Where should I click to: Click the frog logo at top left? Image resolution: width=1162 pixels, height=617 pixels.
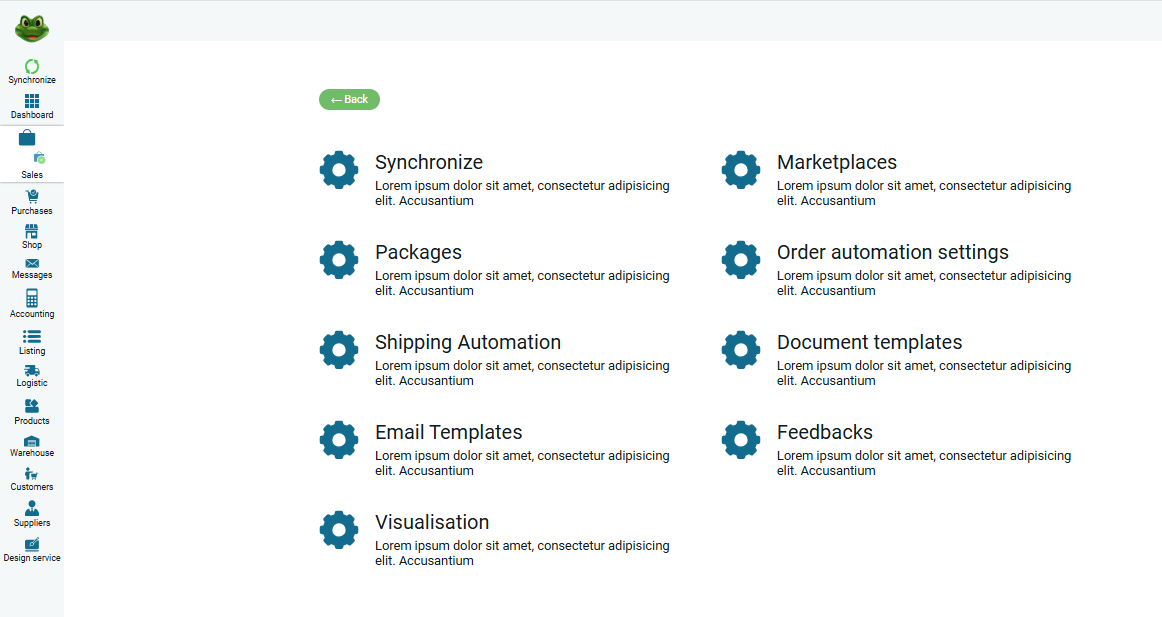click(x=32, y=27)
